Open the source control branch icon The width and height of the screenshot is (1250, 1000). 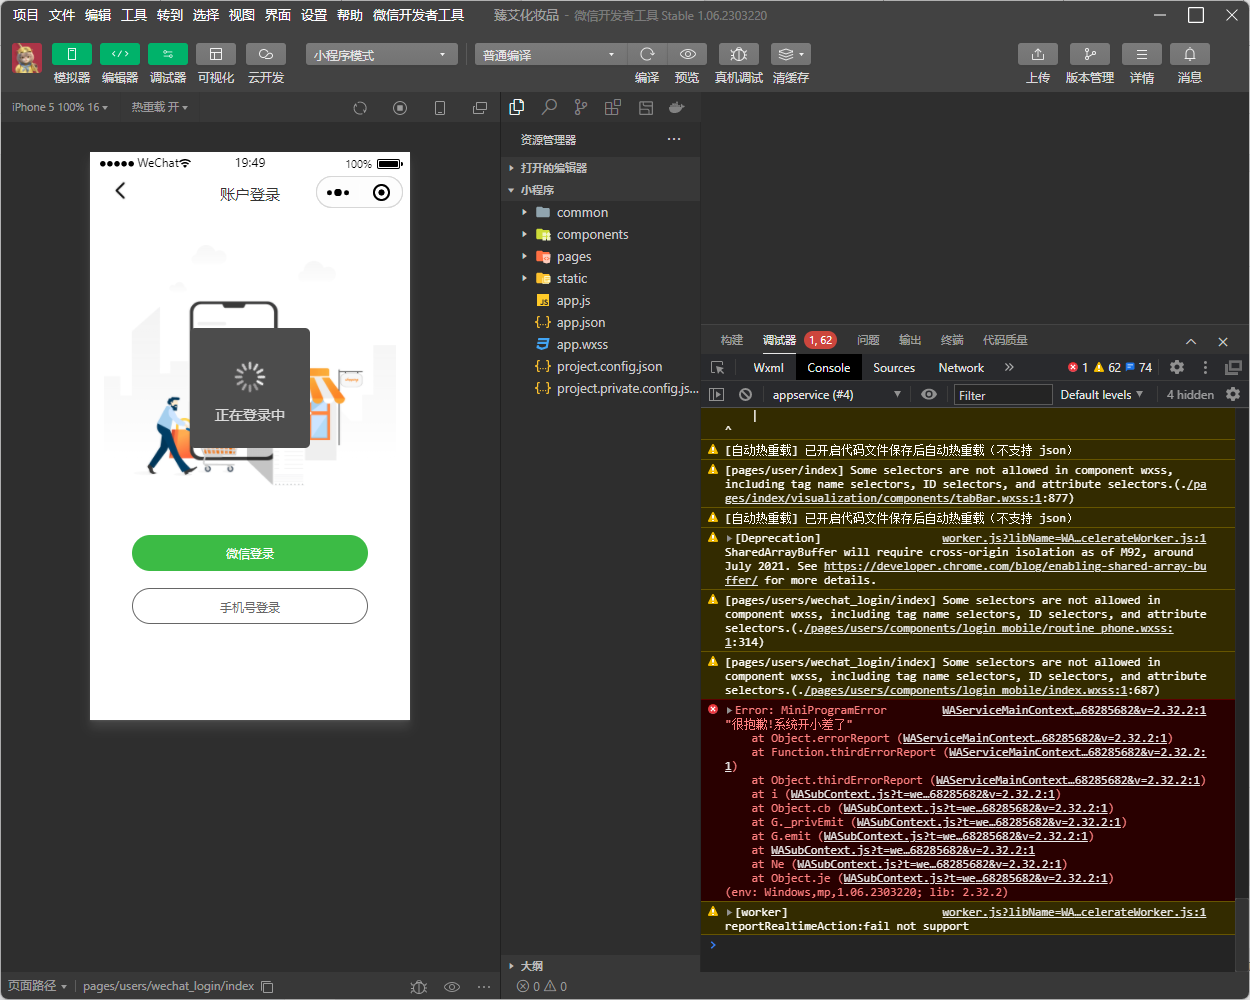(581, 107)
